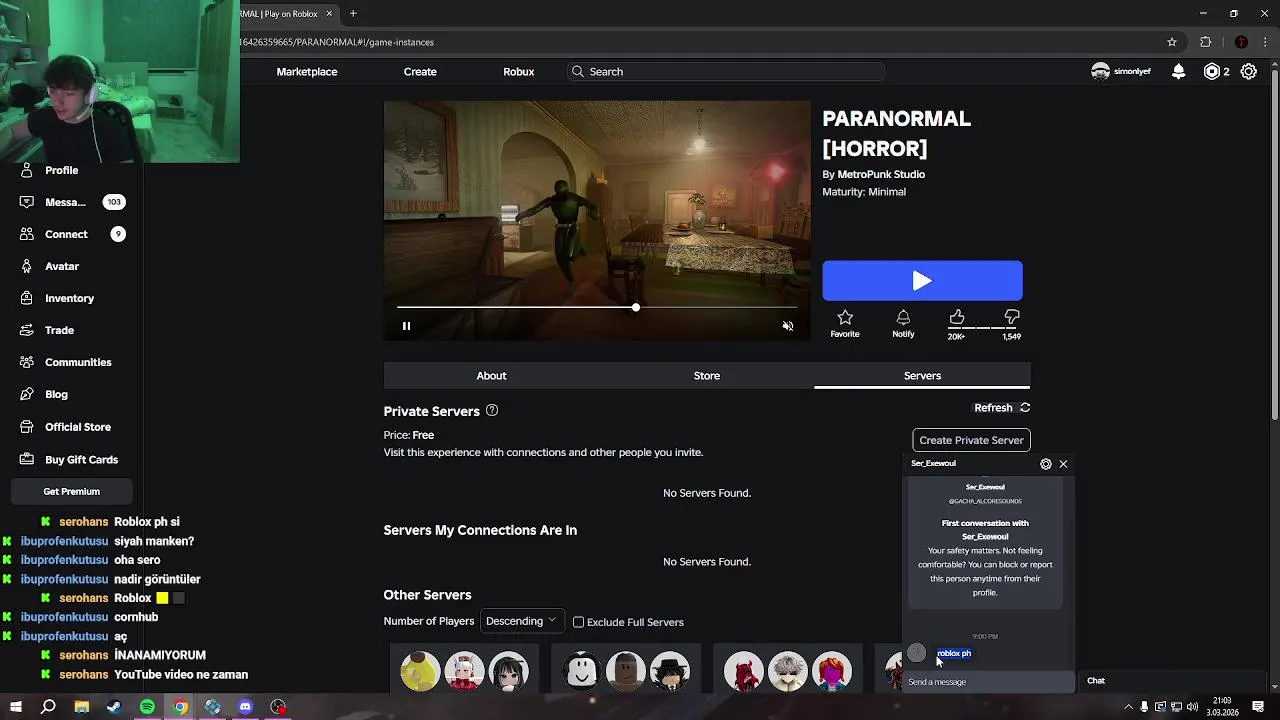Click the blue Play button
Screen dimensions: 1280x720
pyautogui.click(x=922, y=281)
